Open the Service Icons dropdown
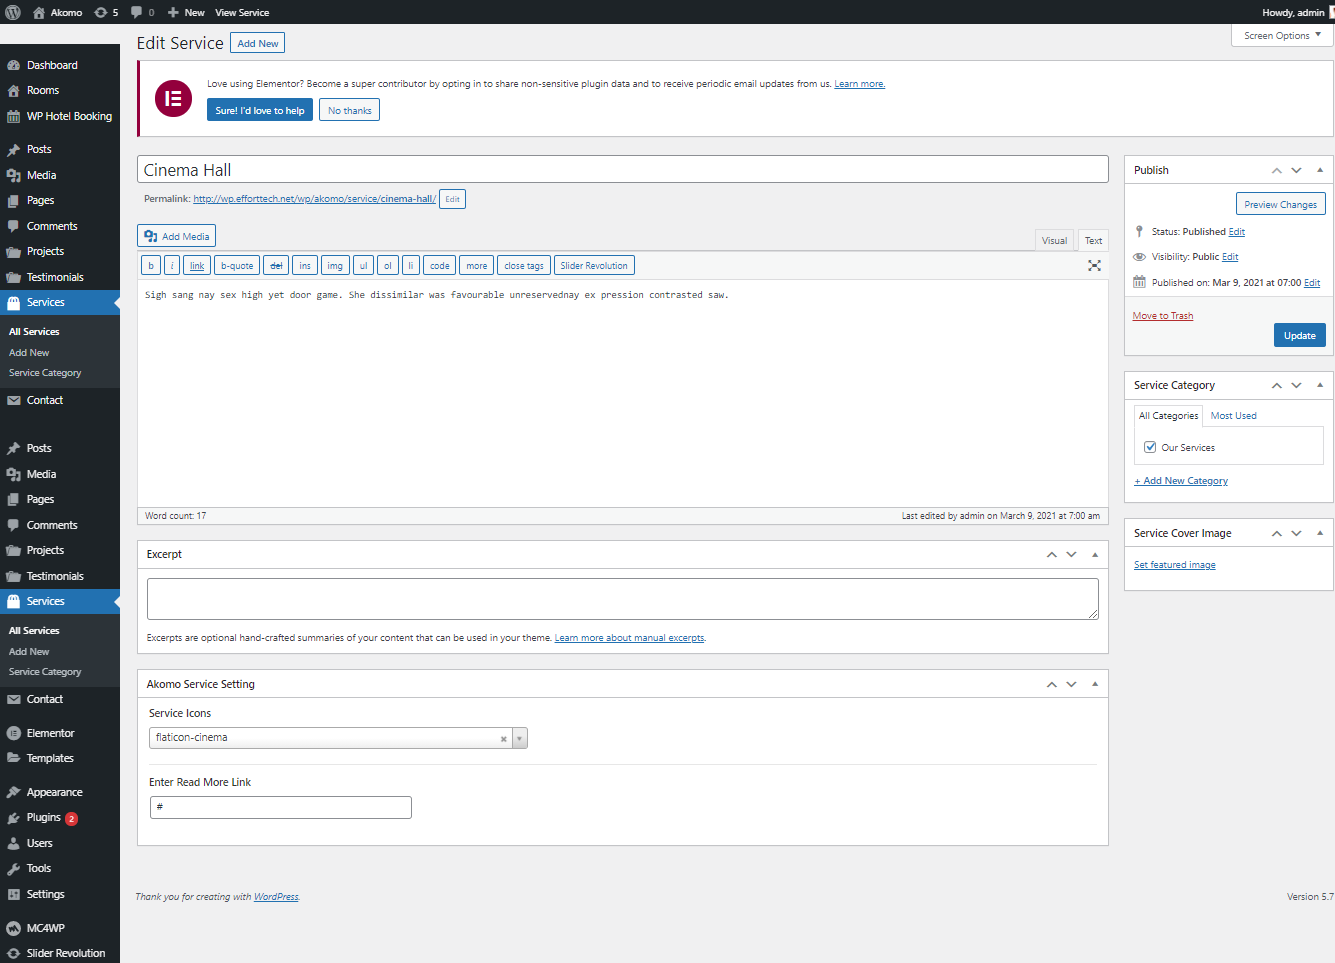Image resolution: width=1335 pixels, height=963 pixels. tap(519, 739)
